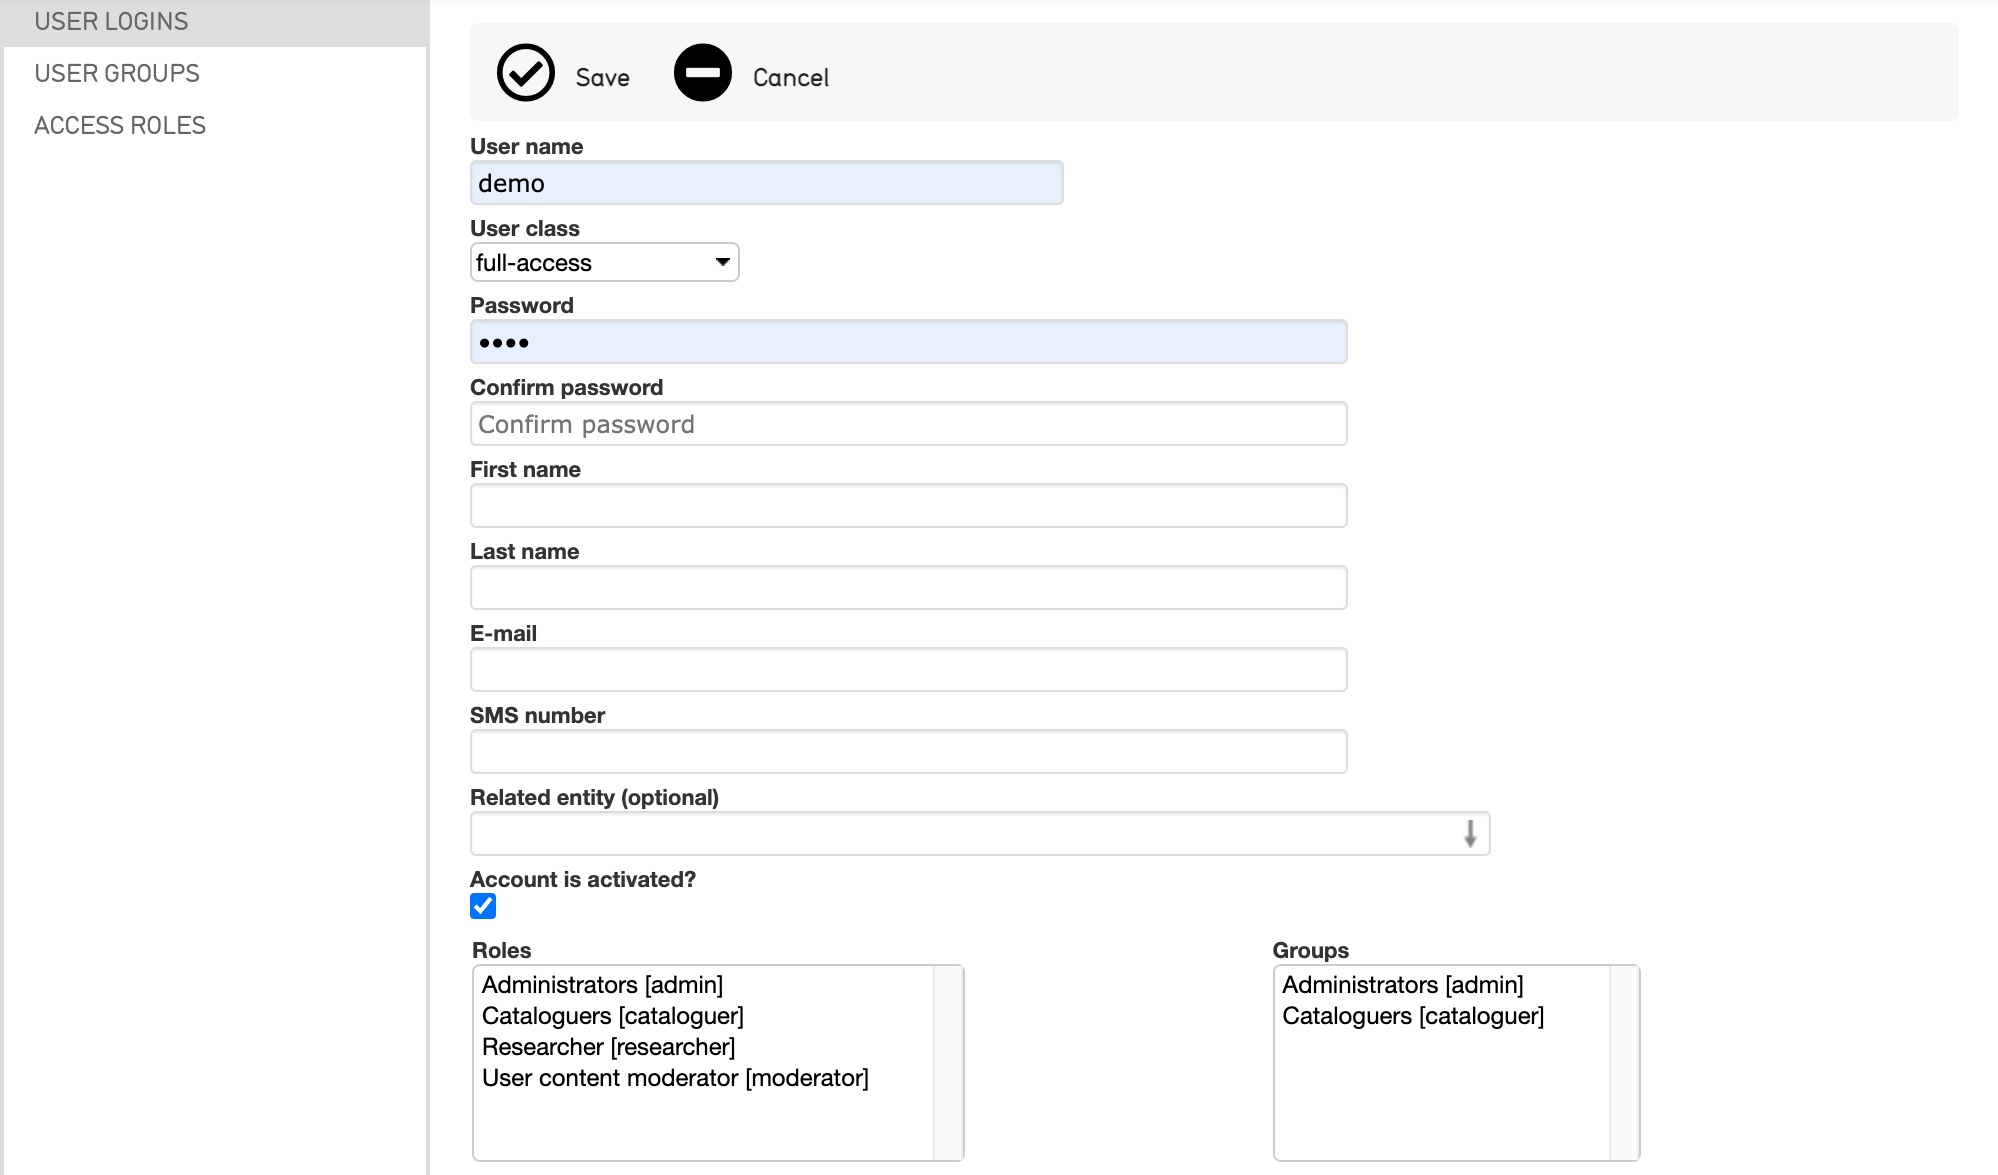Click the Groups list scrollbar

tap(1623, 1062)
